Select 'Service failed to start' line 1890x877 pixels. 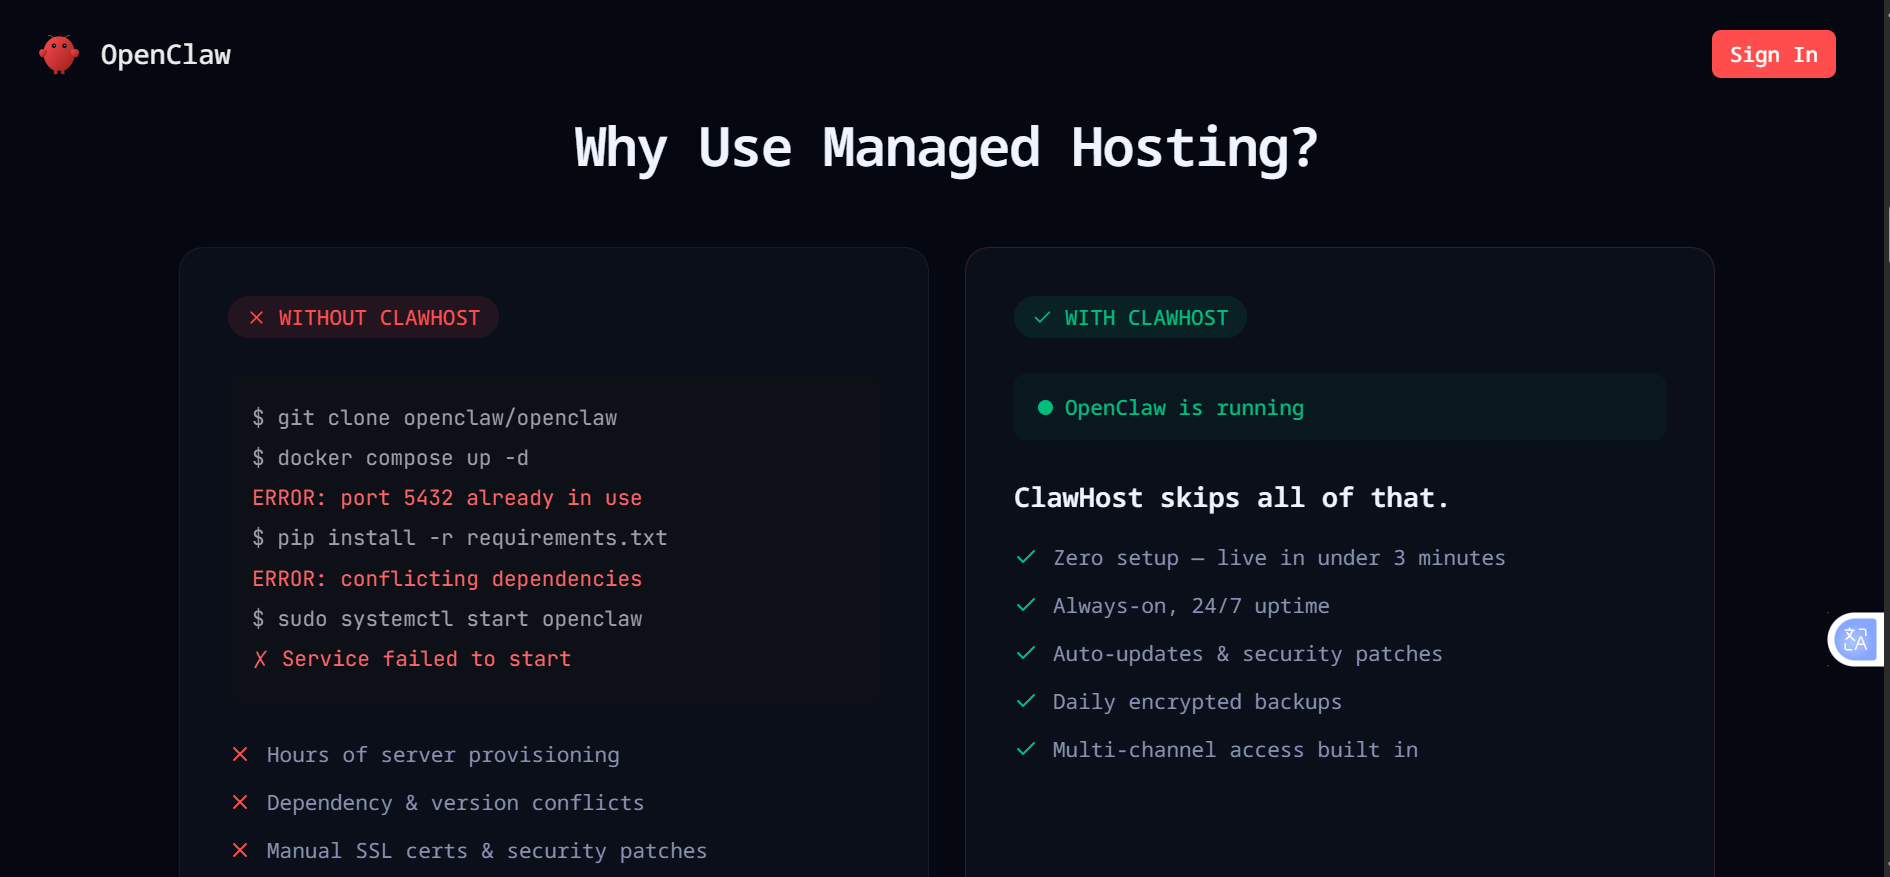coord(426,659)
